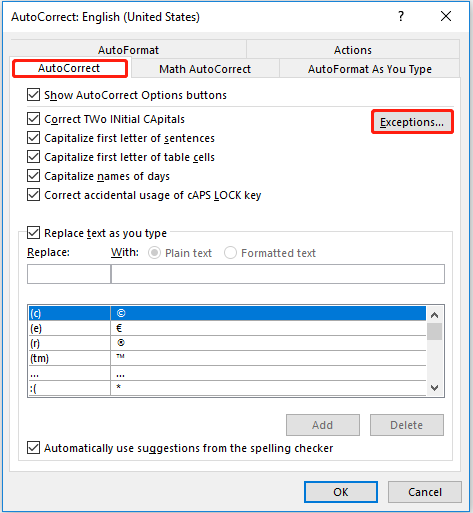Open the AutoFormat As You Type tab
473x513 pixels.
[370, 69]
